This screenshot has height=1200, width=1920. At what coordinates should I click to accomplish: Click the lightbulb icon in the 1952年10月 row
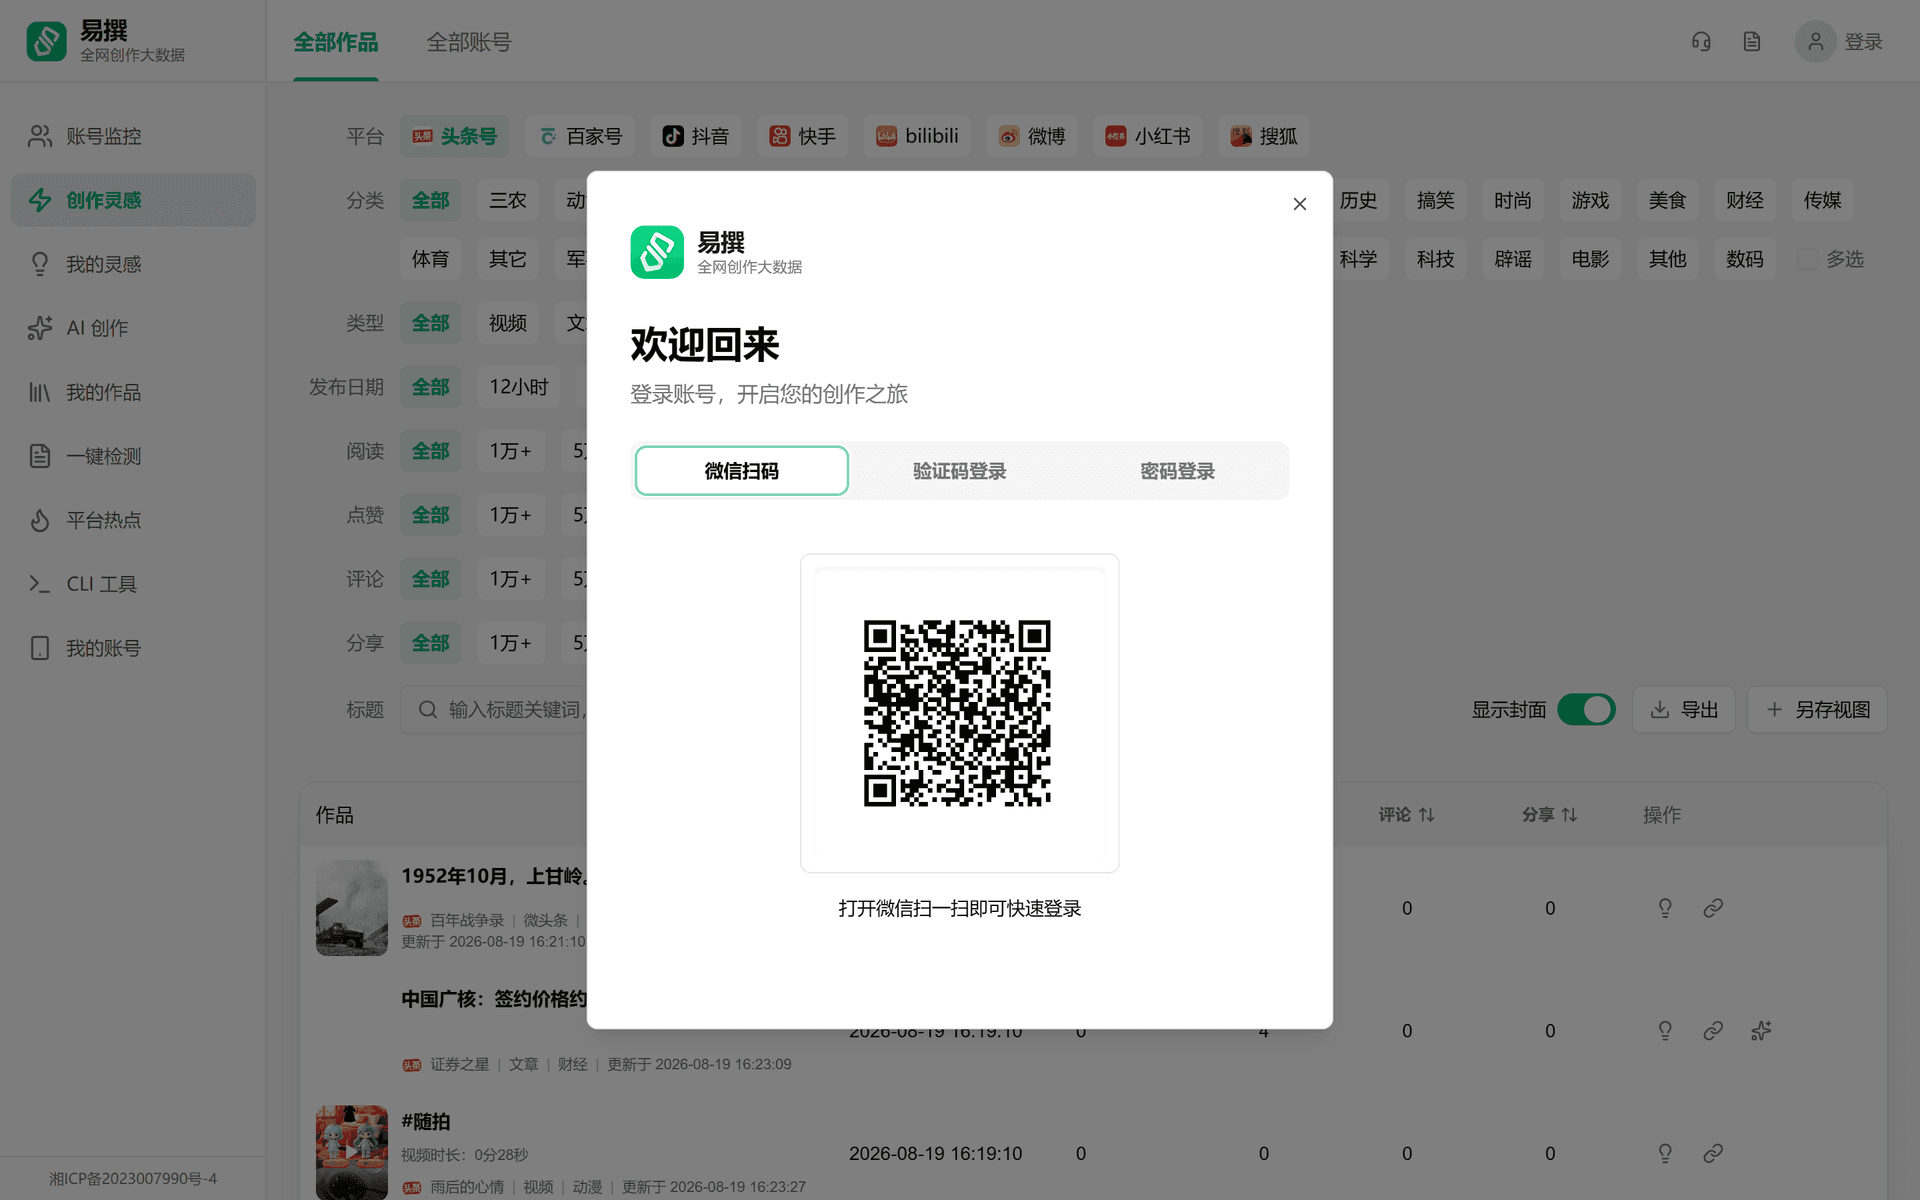click(1665, 908)
